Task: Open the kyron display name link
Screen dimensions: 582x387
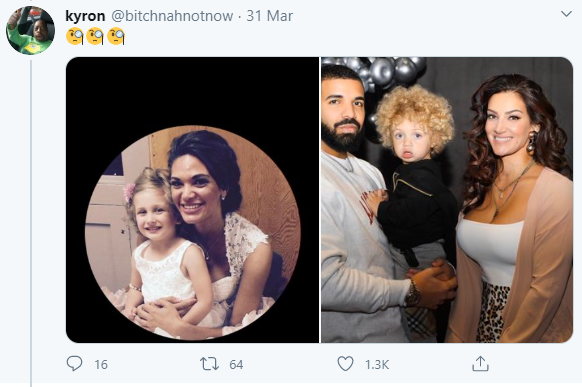Action: pos(85,16)
